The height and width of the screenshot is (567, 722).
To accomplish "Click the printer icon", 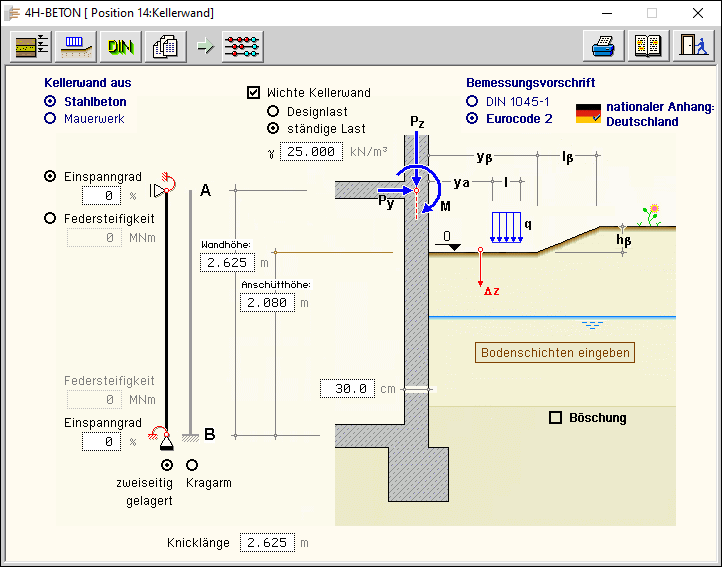I will tap(603, 46).
